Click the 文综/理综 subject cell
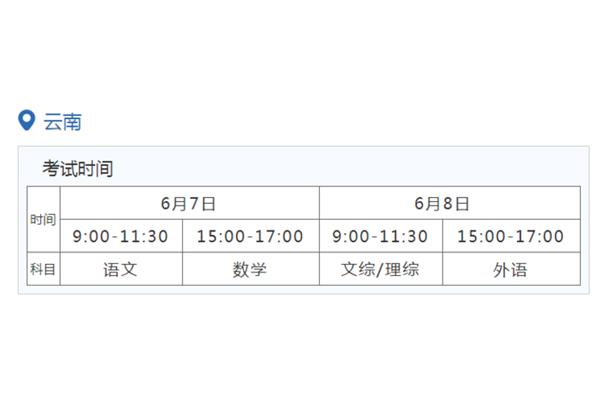This screenshot has height=400, width=600. (381, 269)
